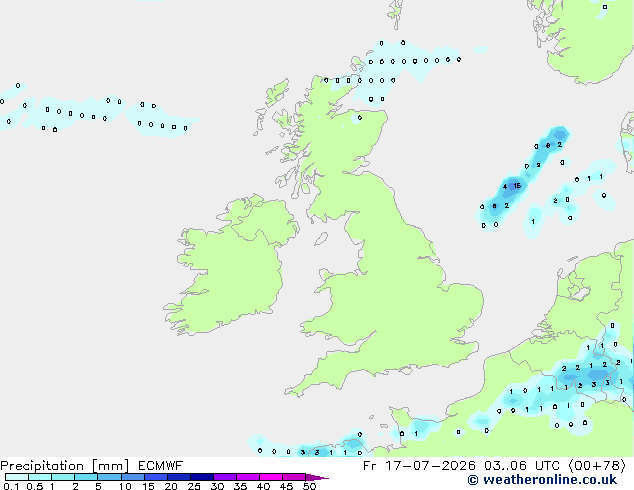Image resolution: width=634 pixels, height=490 pixels.
Task: Pick the dark blue swatch between 25 and 30
Action: tap(202, 477)
